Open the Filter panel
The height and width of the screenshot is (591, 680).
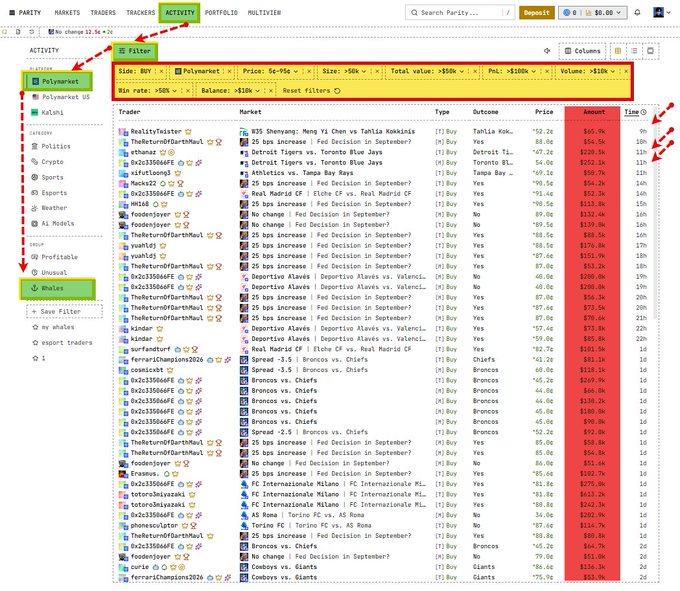point(135,51)
